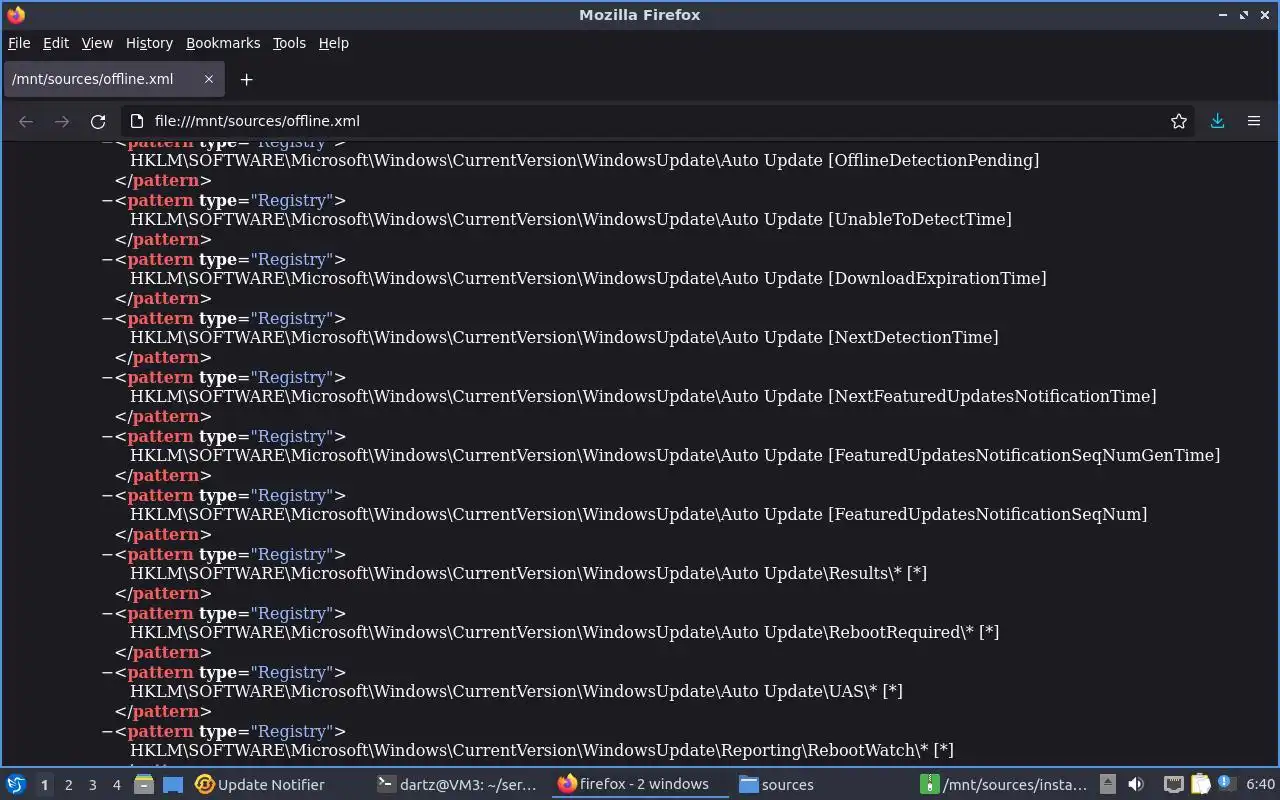Viewport: 1280px width, 800px height.
Task: Click the back navigation arrow
Action: (x=26, y=121)
